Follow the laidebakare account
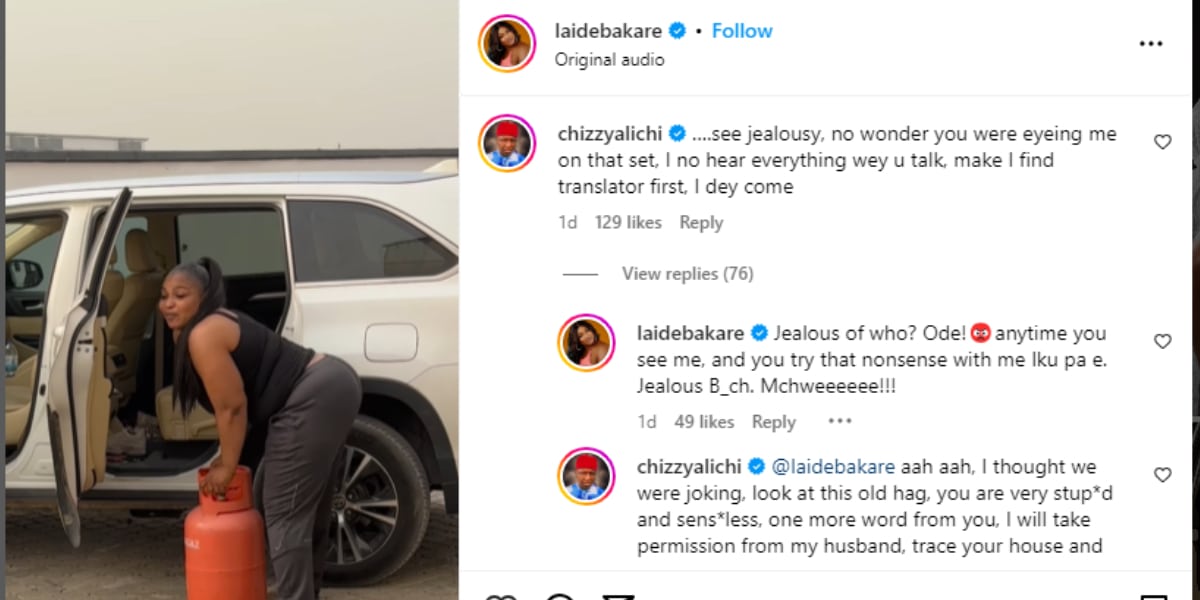Viewport: 1200px width, 600px height. tap(742, 31)
